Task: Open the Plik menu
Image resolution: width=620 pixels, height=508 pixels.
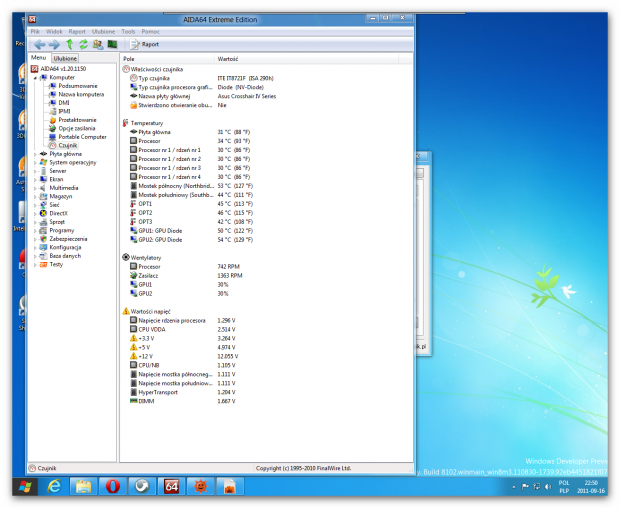Action: point(35,32)
